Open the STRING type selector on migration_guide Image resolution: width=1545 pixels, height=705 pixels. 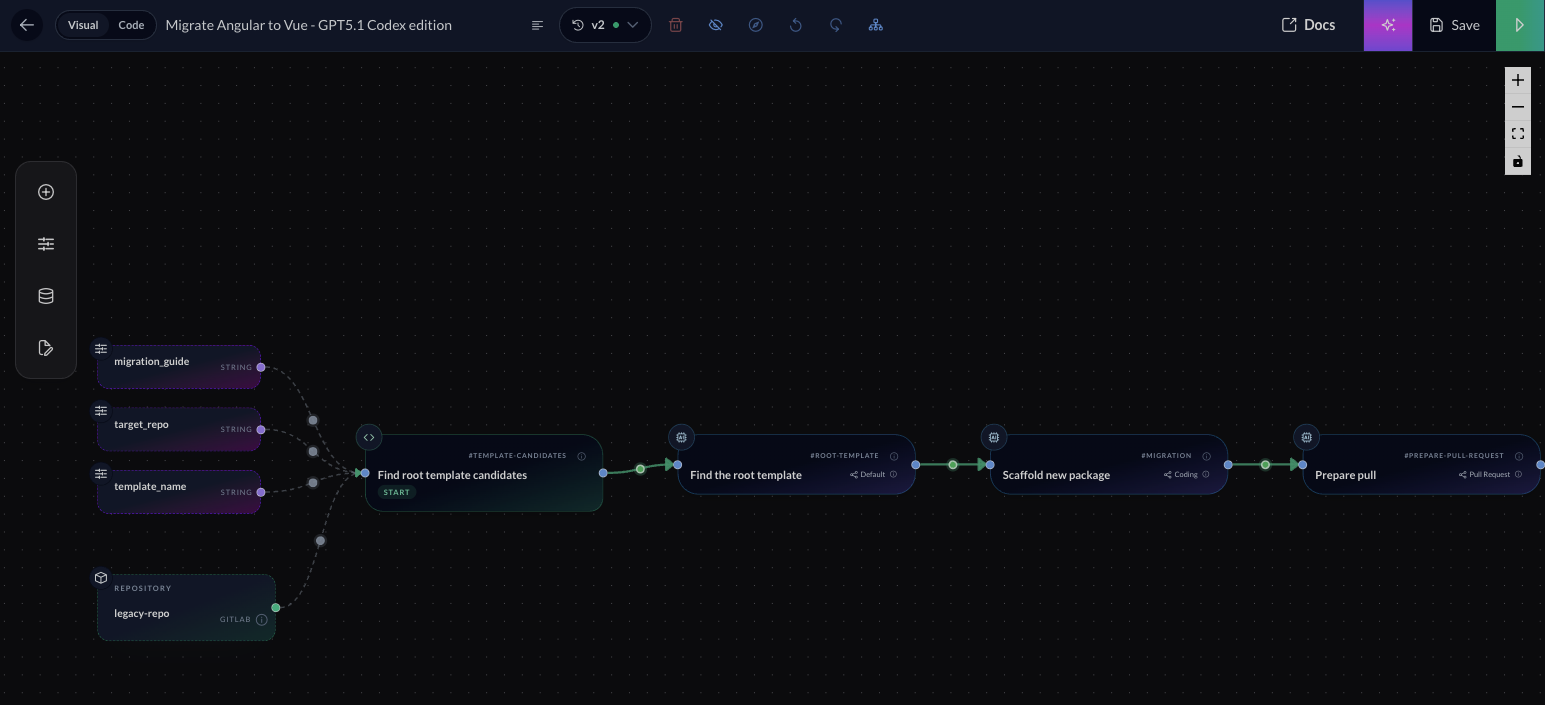[236, 367]
